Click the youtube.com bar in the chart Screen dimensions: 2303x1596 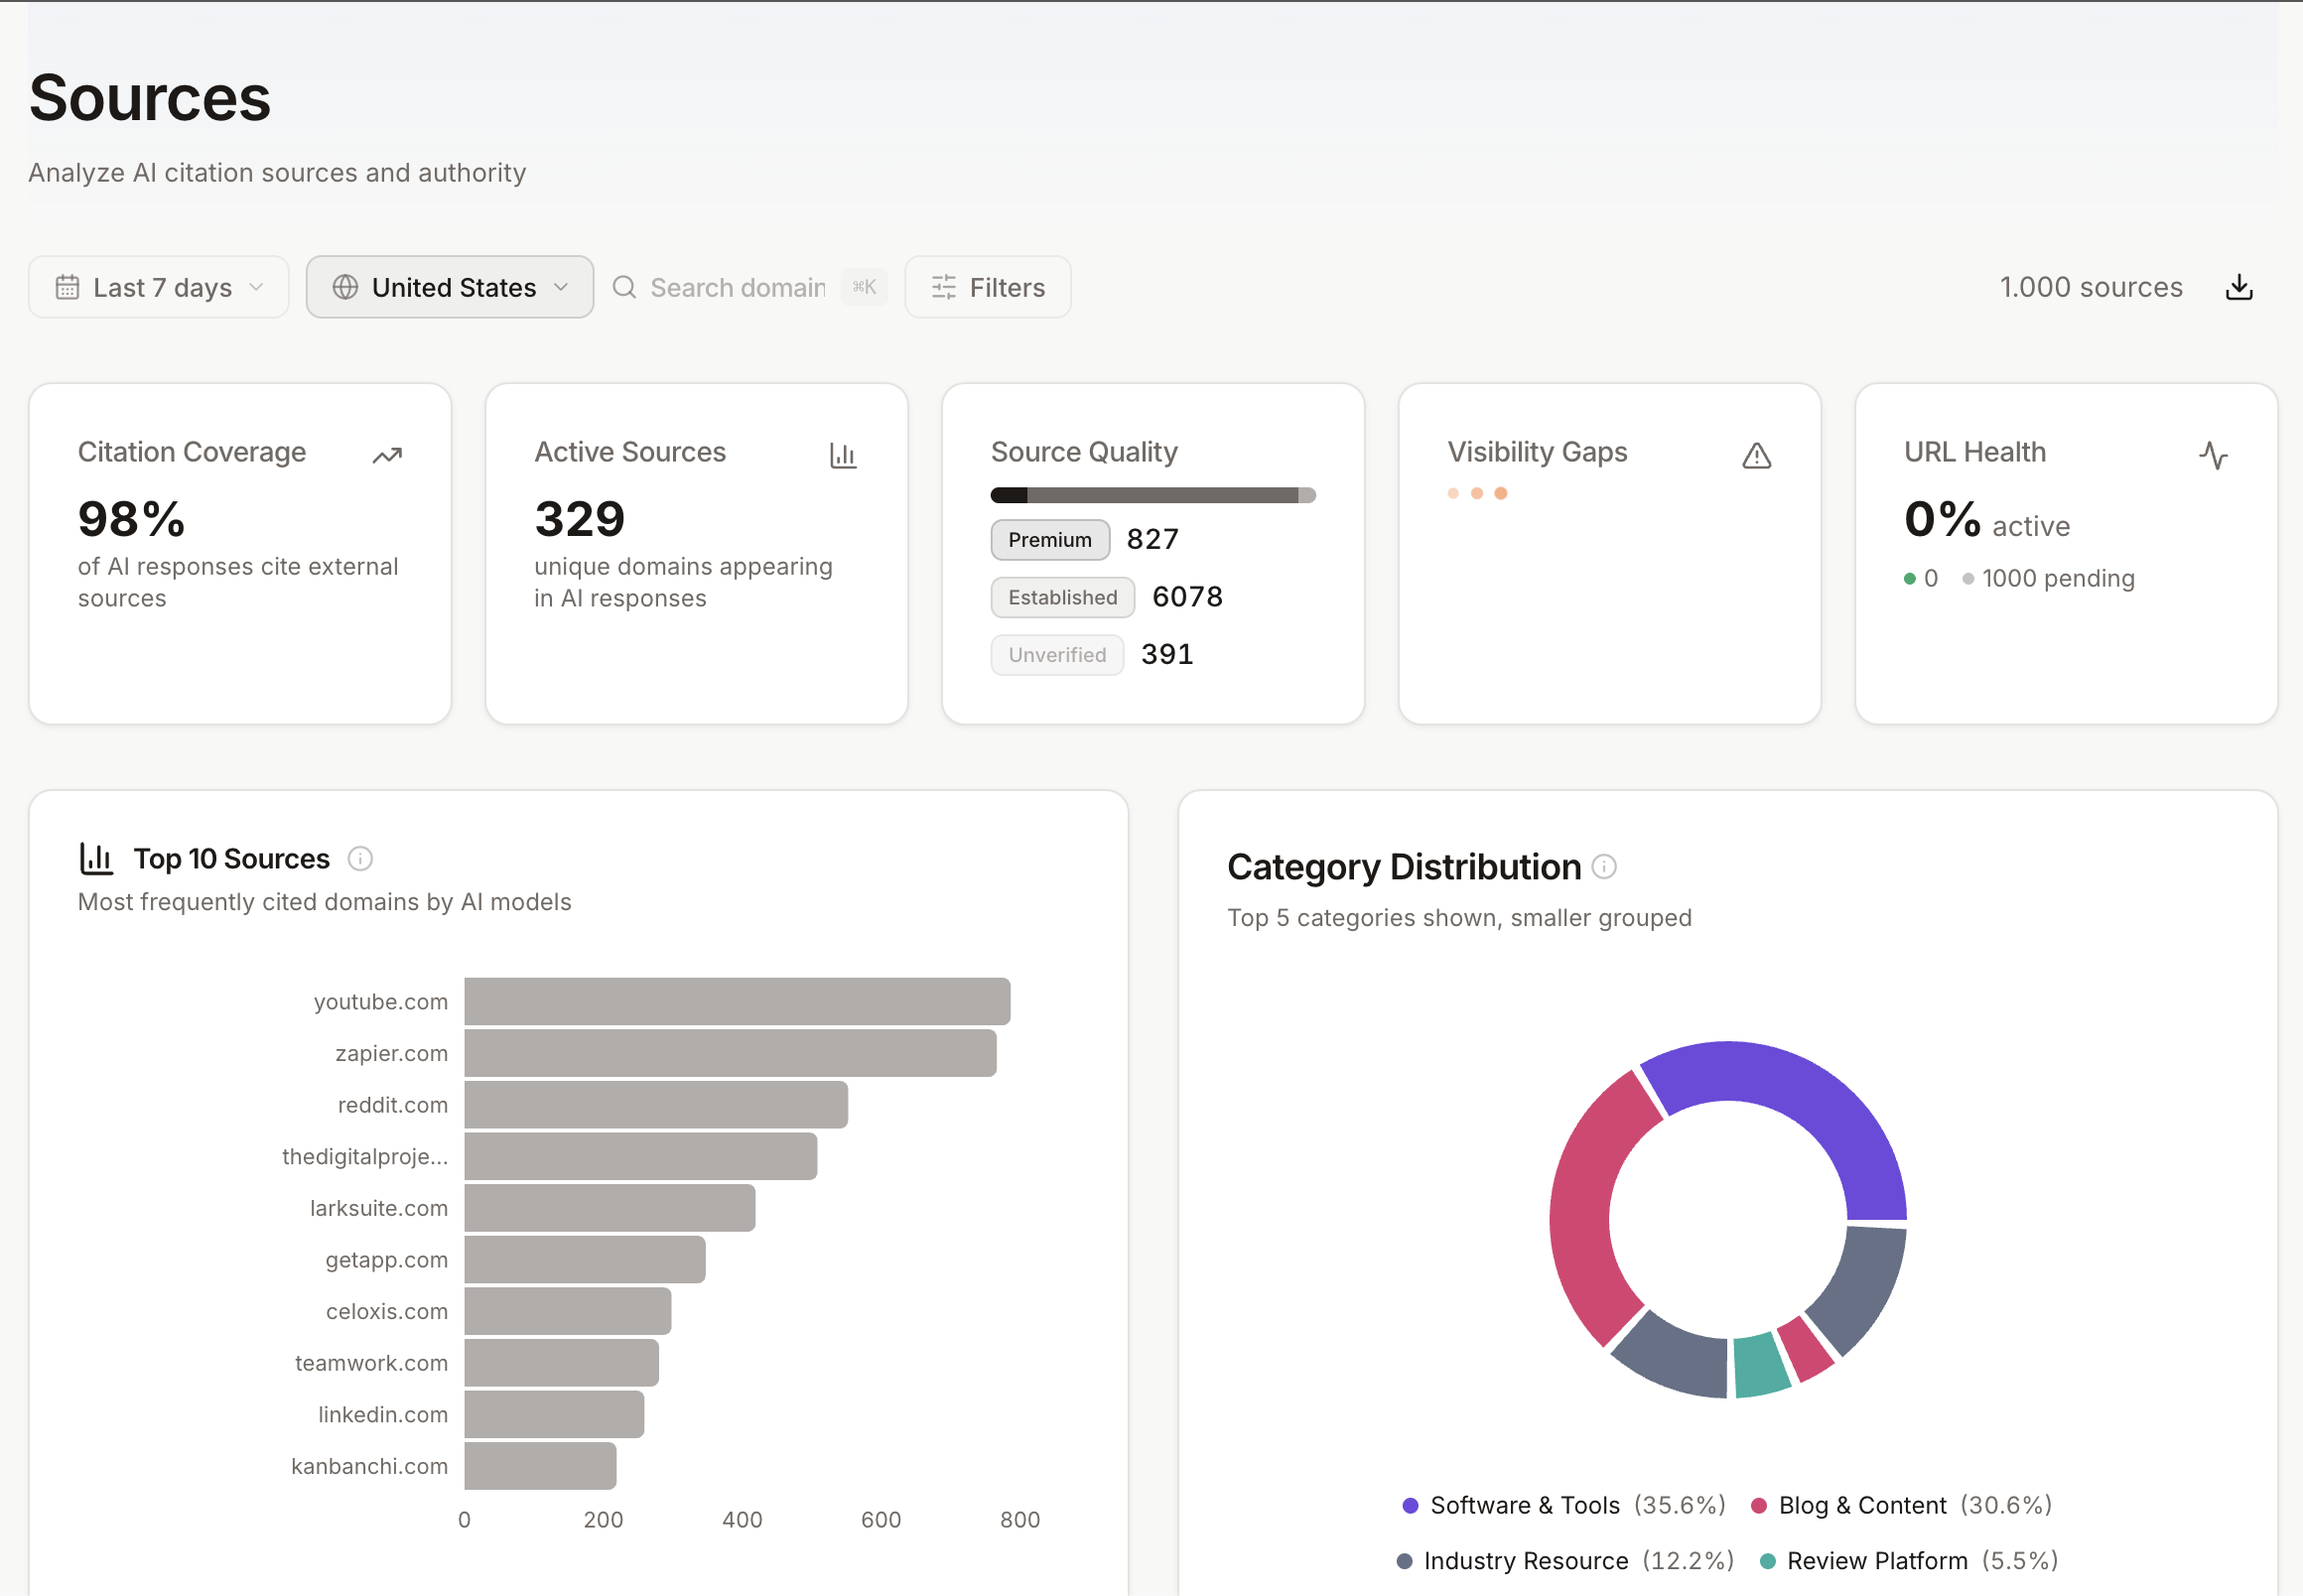[737, 1001]
